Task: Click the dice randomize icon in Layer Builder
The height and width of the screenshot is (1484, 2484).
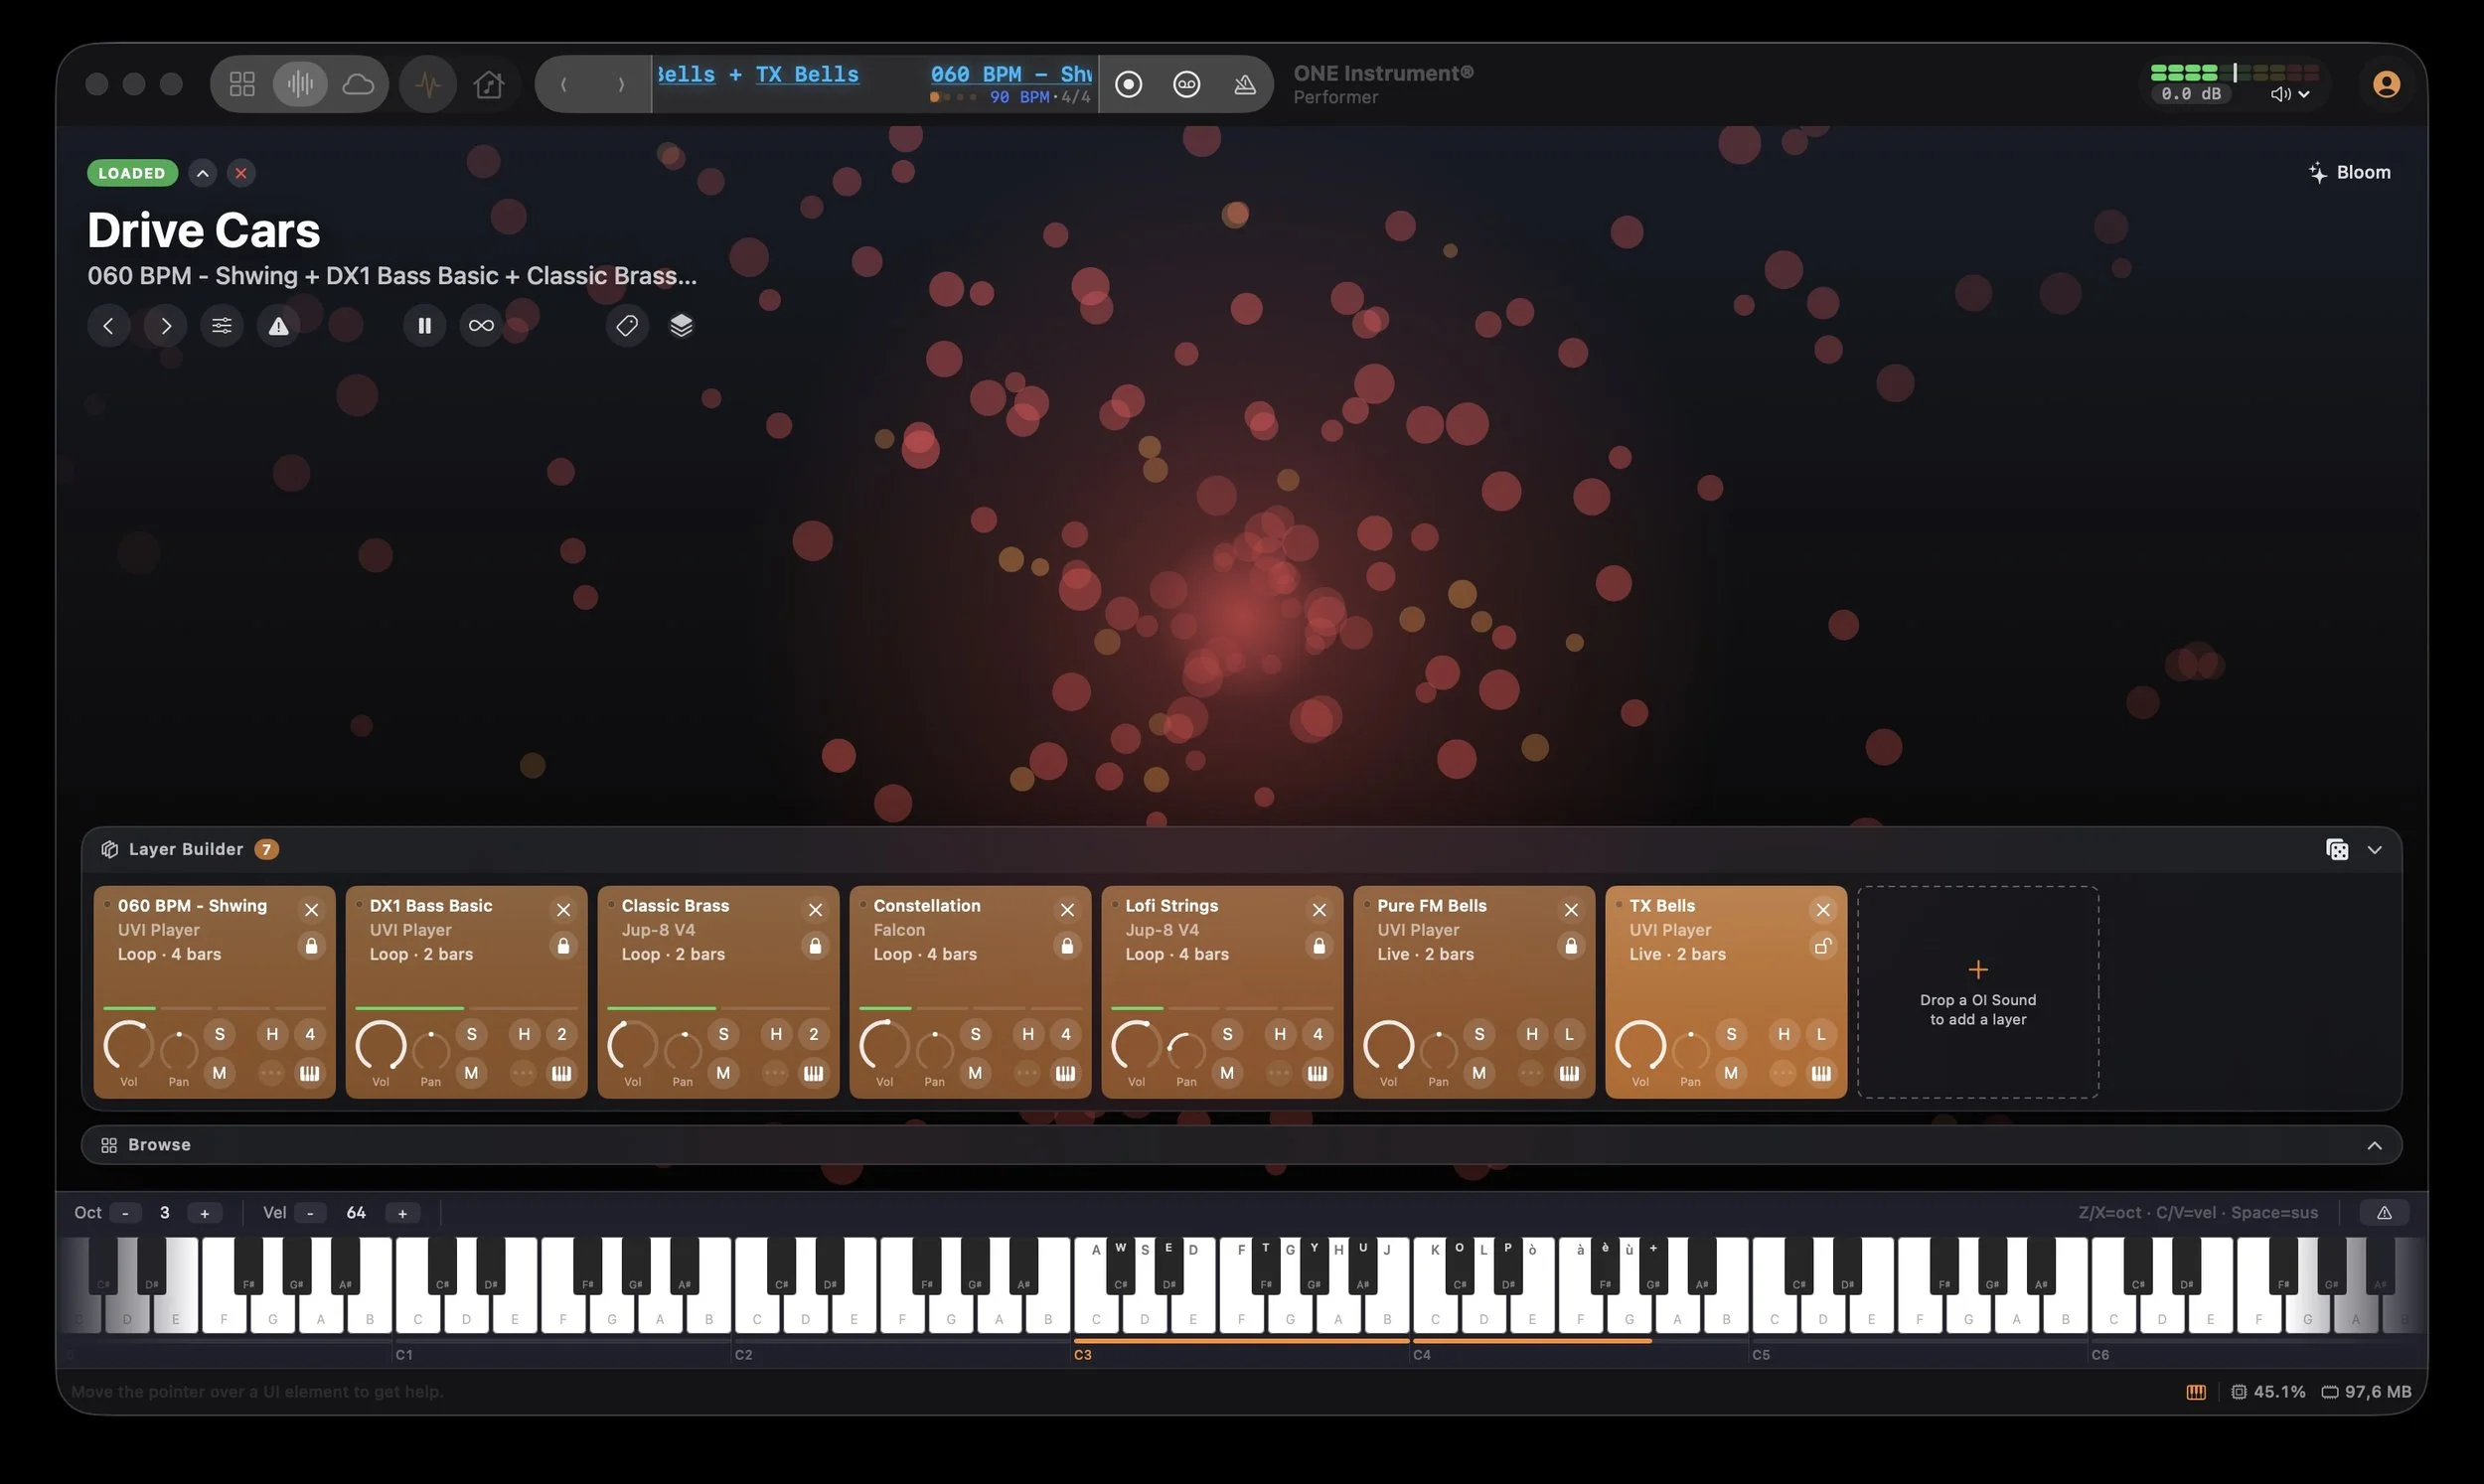Action: tap(2337, 849)
